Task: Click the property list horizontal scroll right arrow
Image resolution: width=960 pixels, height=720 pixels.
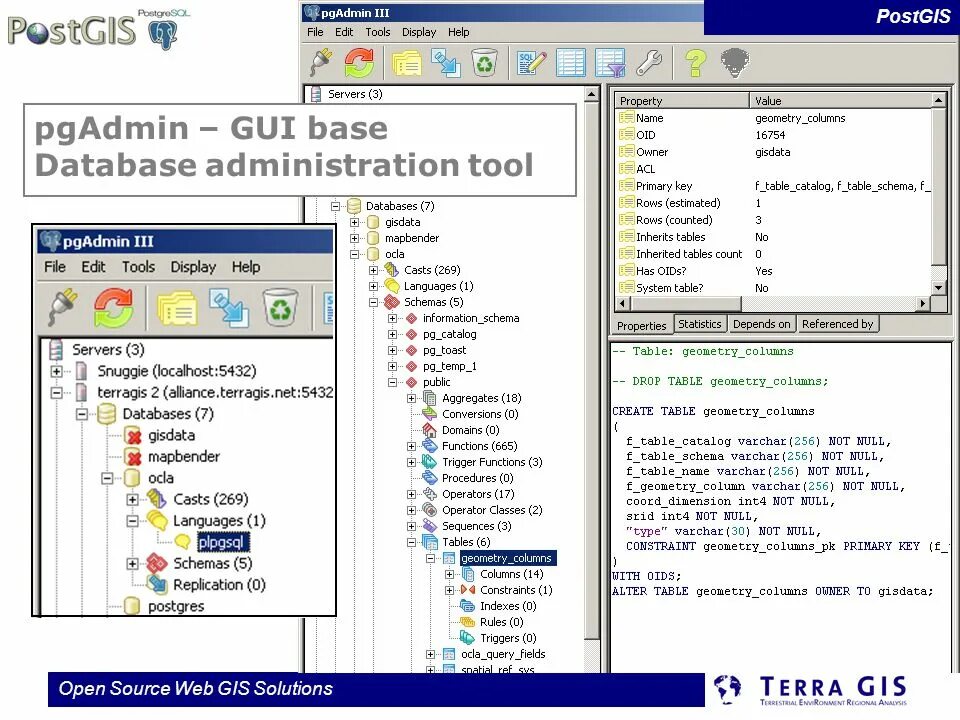Action: point(923,302)
